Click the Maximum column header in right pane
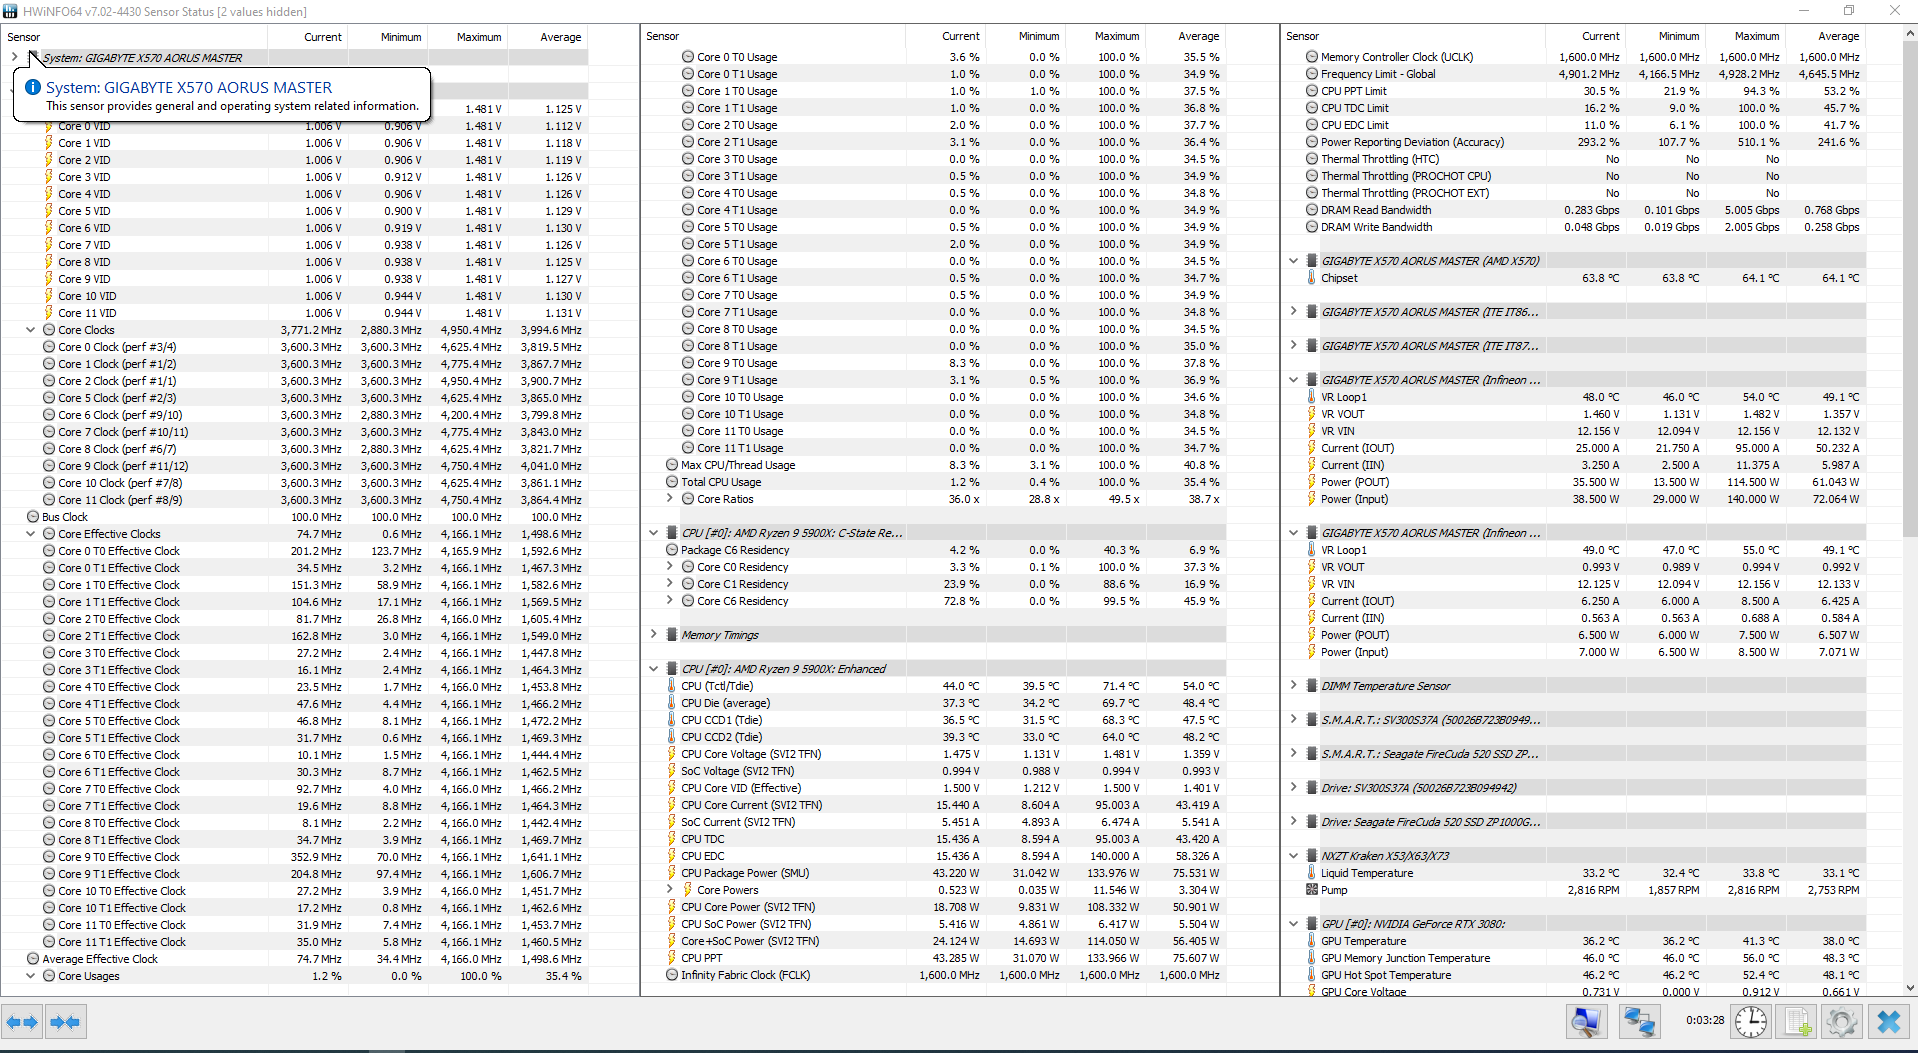 pyautogui.click(x=1757, y=36)
